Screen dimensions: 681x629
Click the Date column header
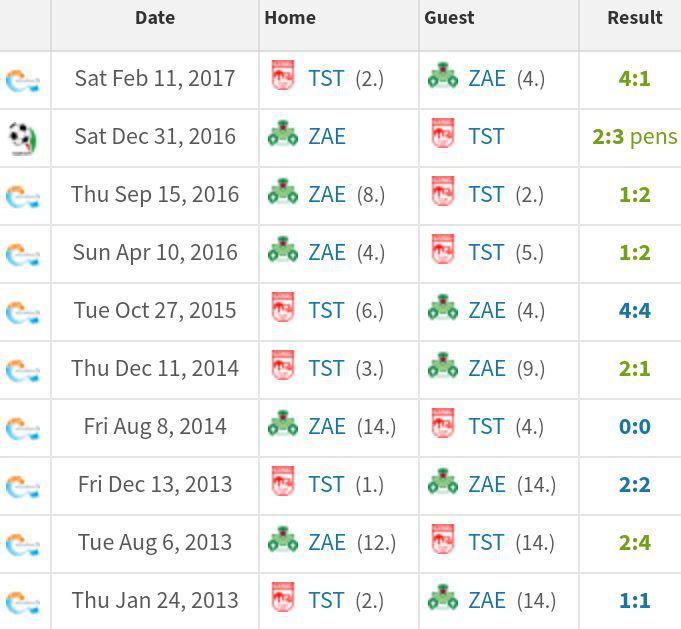click(155, 18)
